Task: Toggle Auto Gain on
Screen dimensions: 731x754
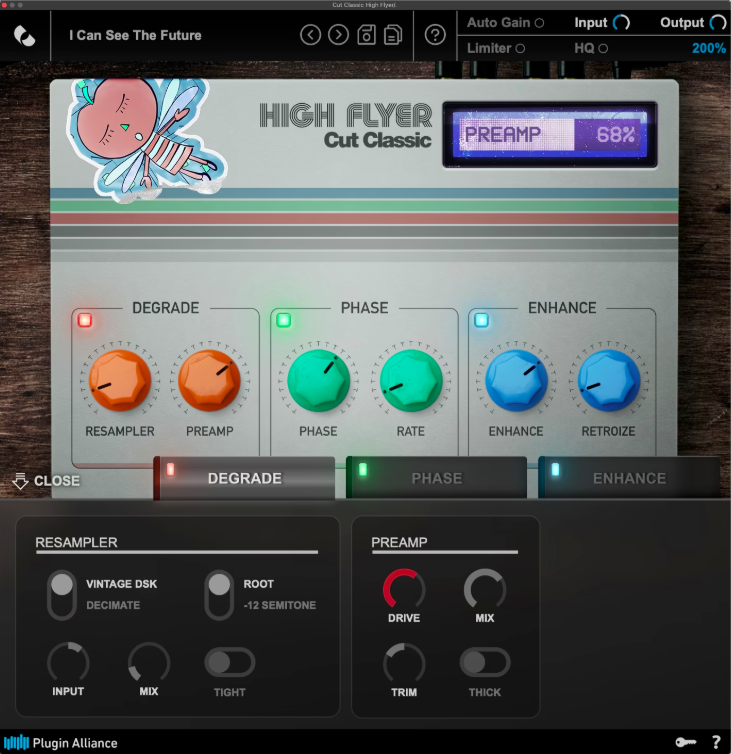Action: click(x=540, y=23)
